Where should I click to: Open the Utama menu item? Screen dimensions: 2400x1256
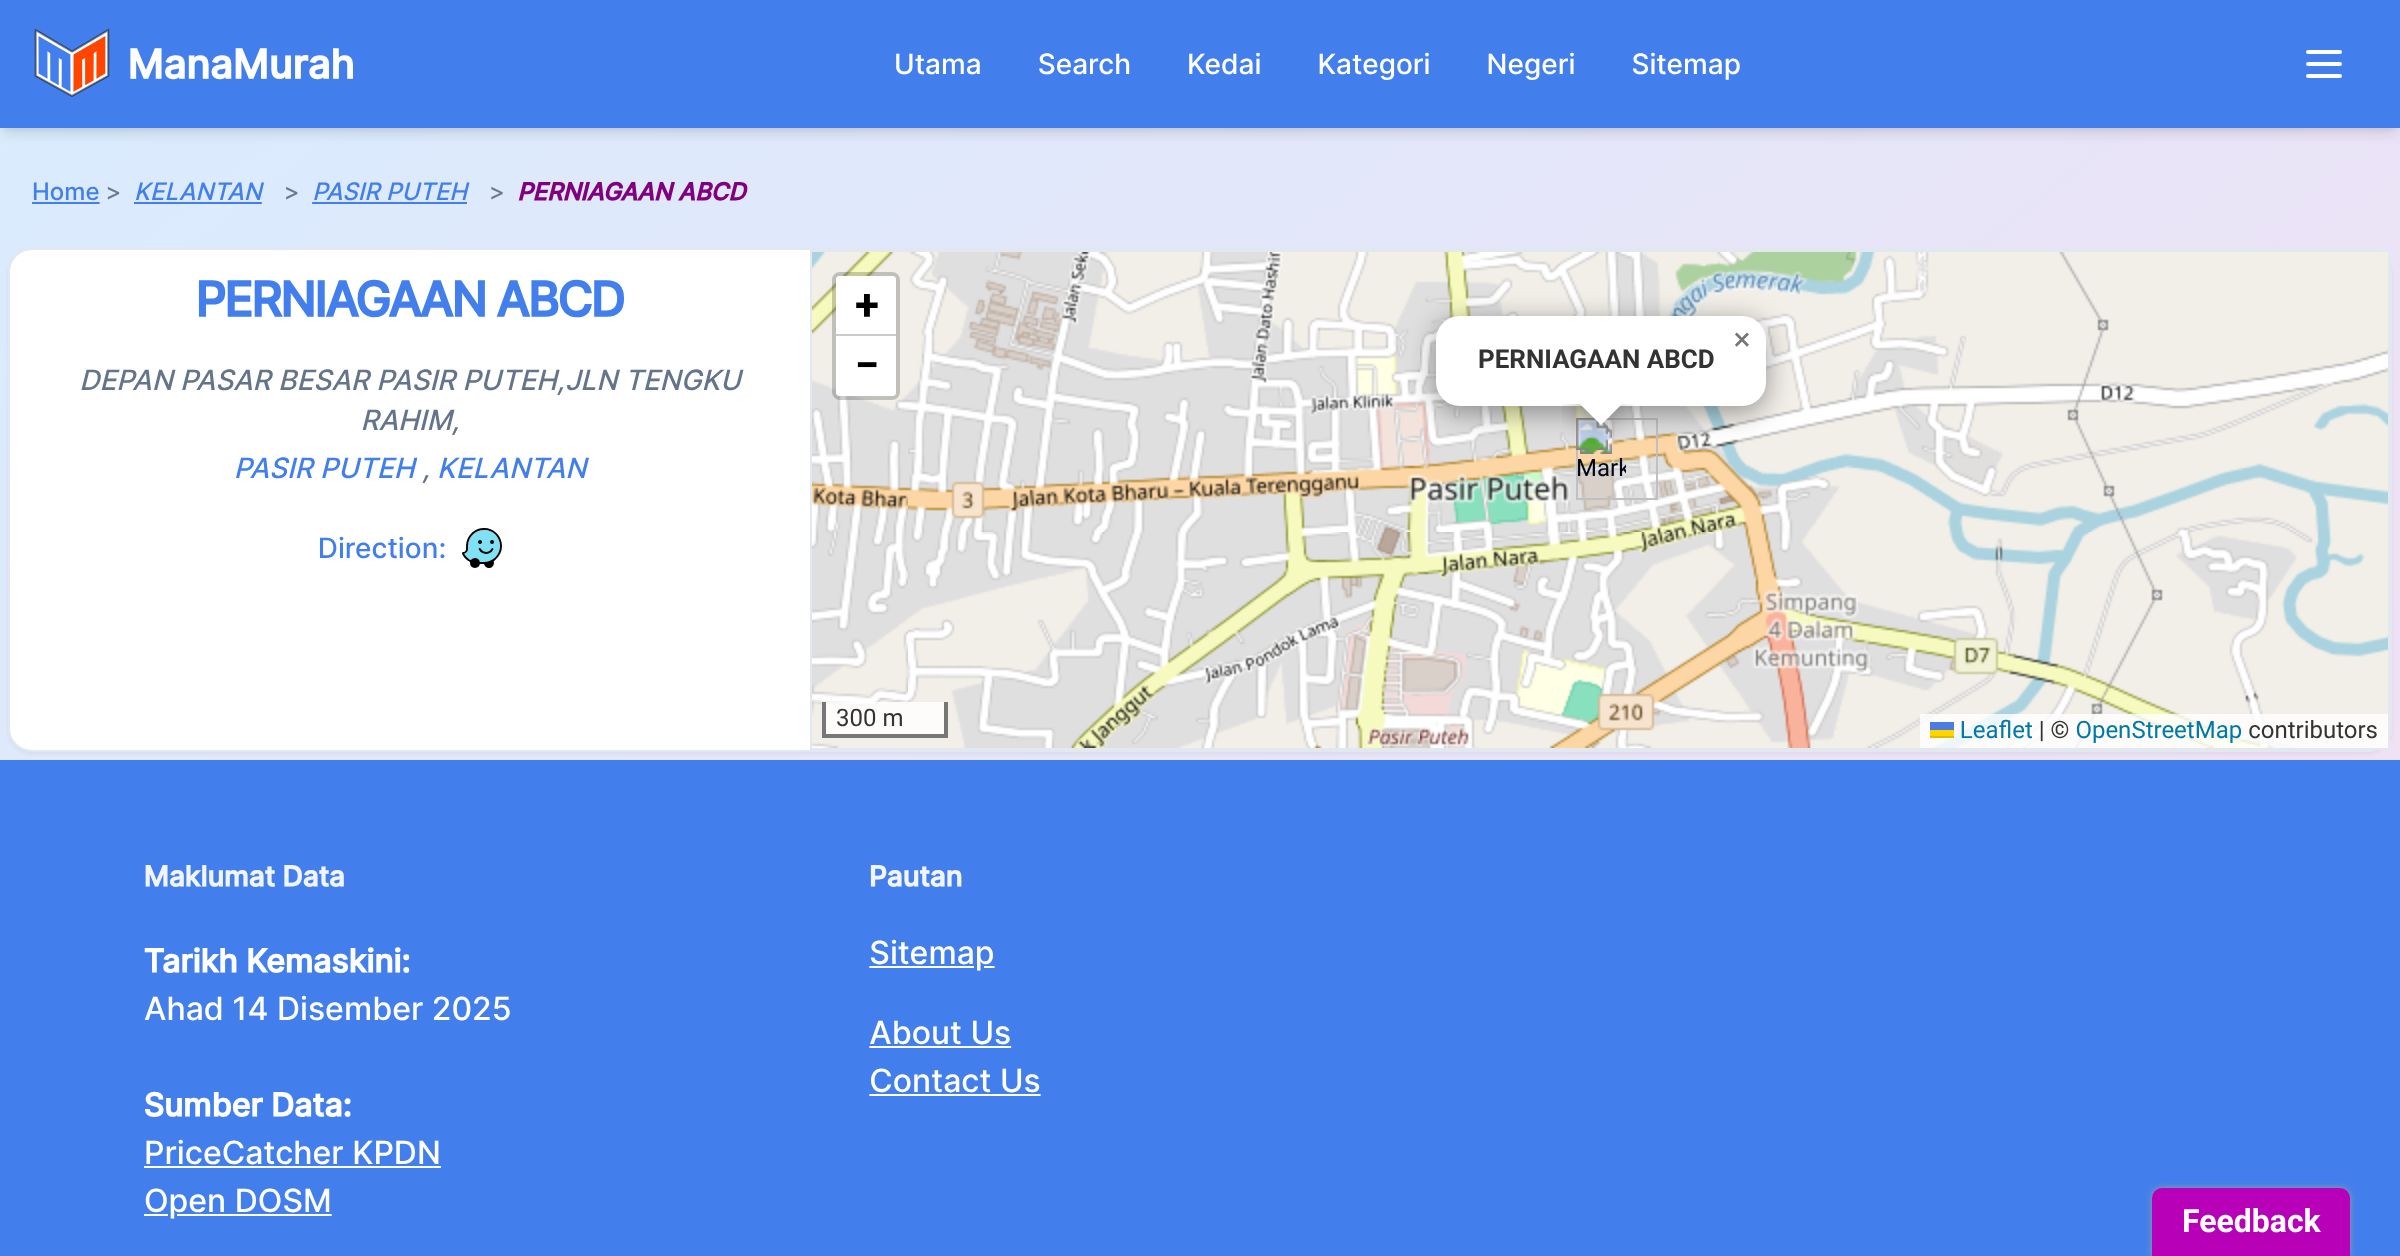point(937,64)
